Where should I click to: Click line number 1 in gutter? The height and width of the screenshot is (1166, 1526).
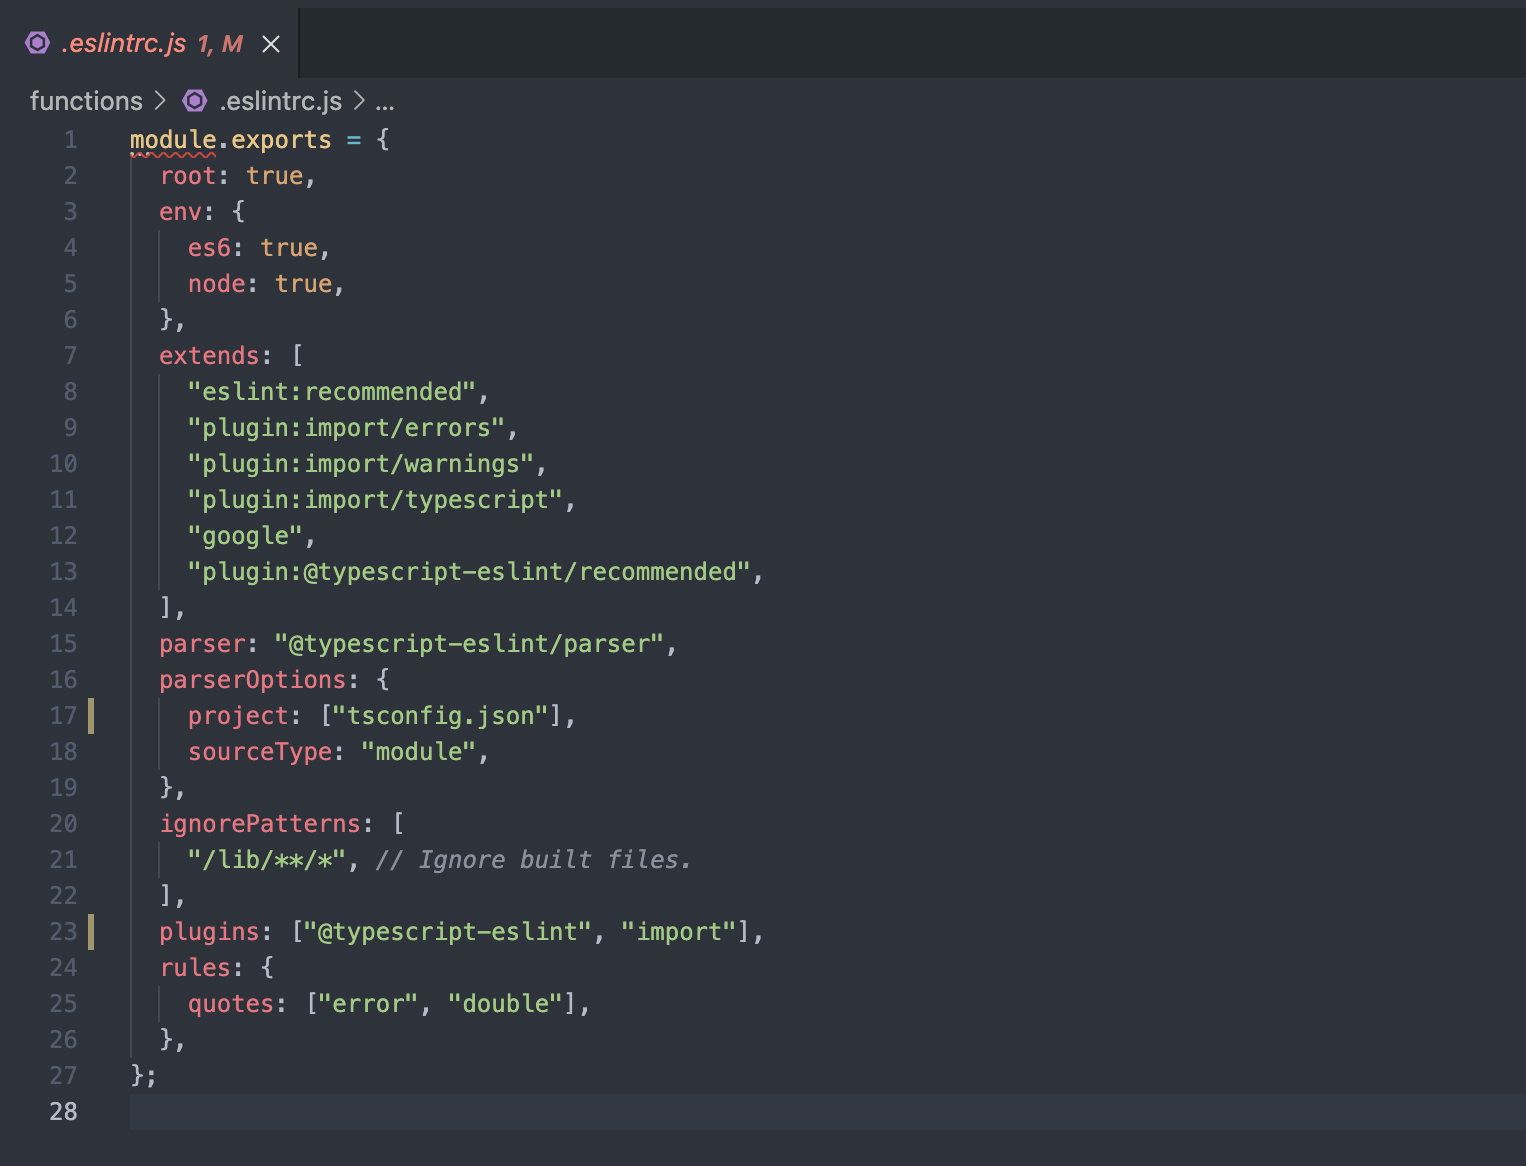tap(70, 140)
